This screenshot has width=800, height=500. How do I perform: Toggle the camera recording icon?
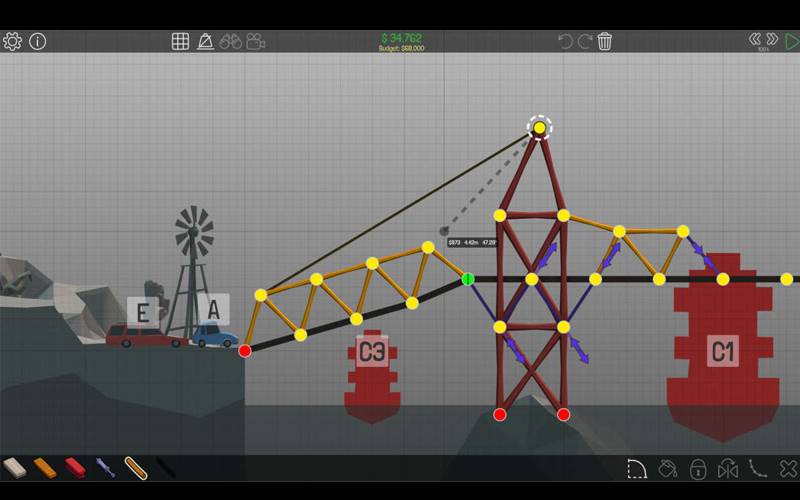point(256,41)
